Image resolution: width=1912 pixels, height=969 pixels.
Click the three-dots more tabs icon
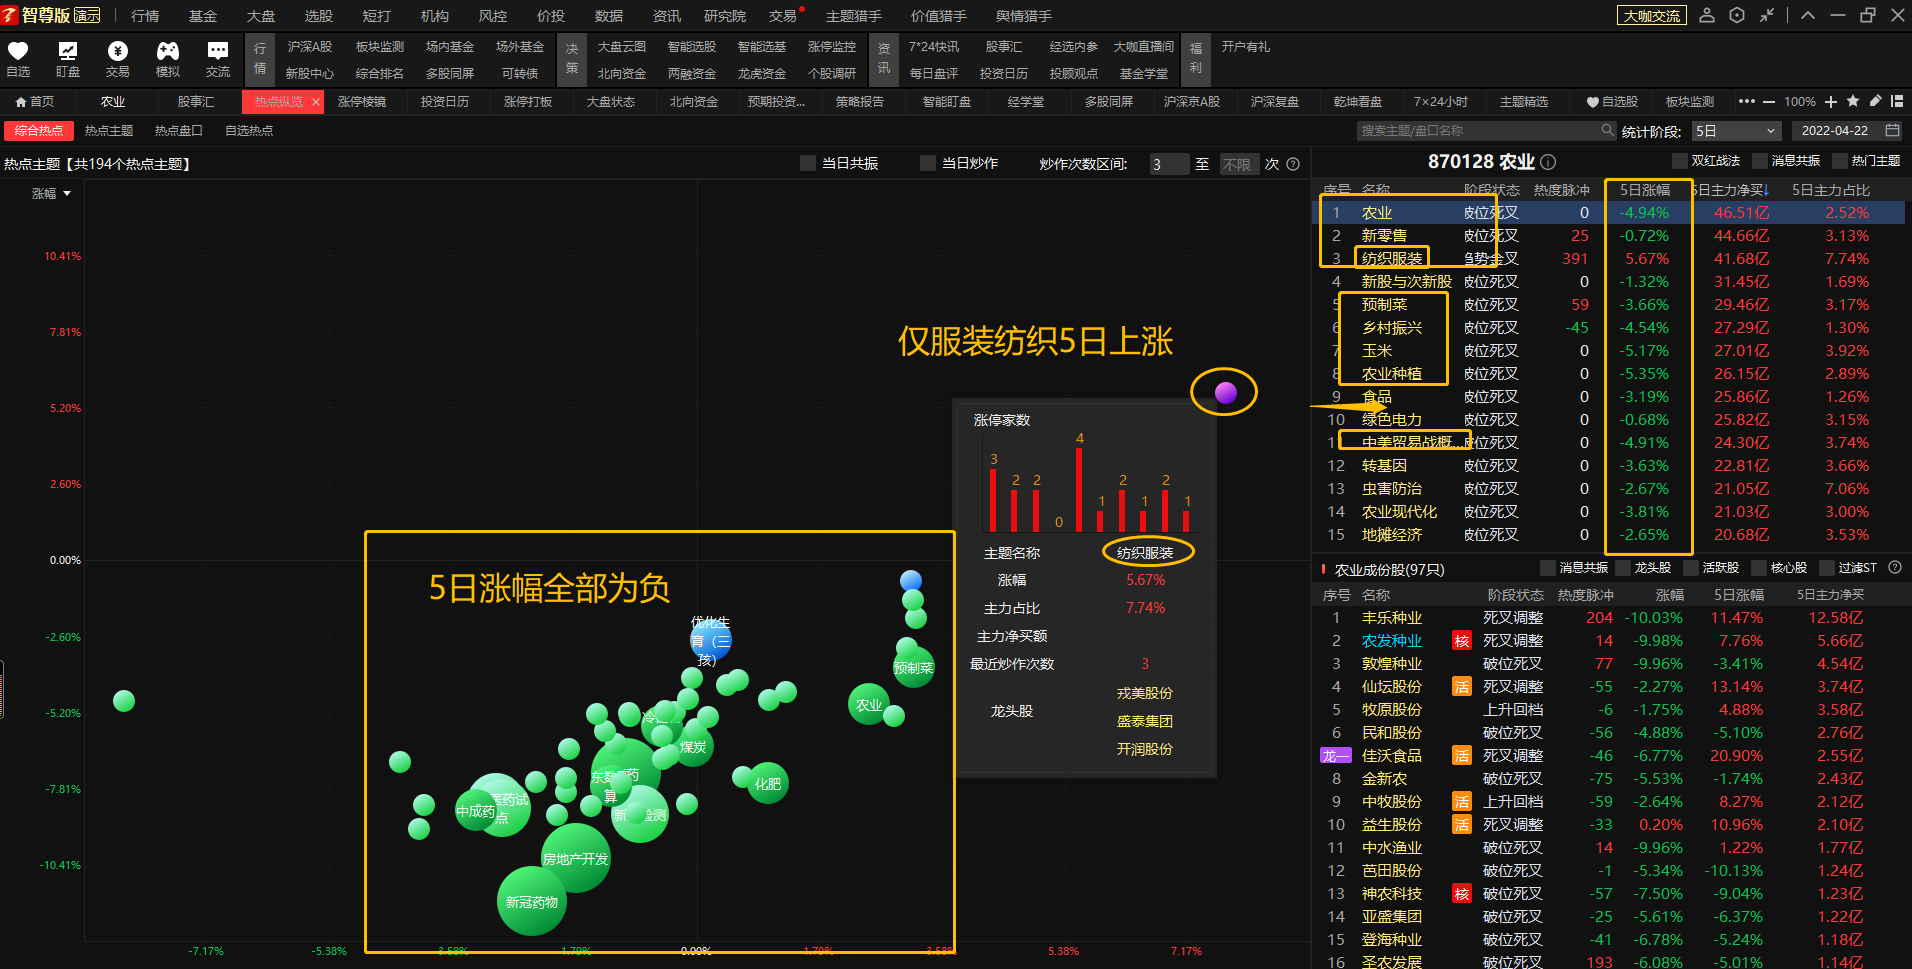pos(1747,101)
